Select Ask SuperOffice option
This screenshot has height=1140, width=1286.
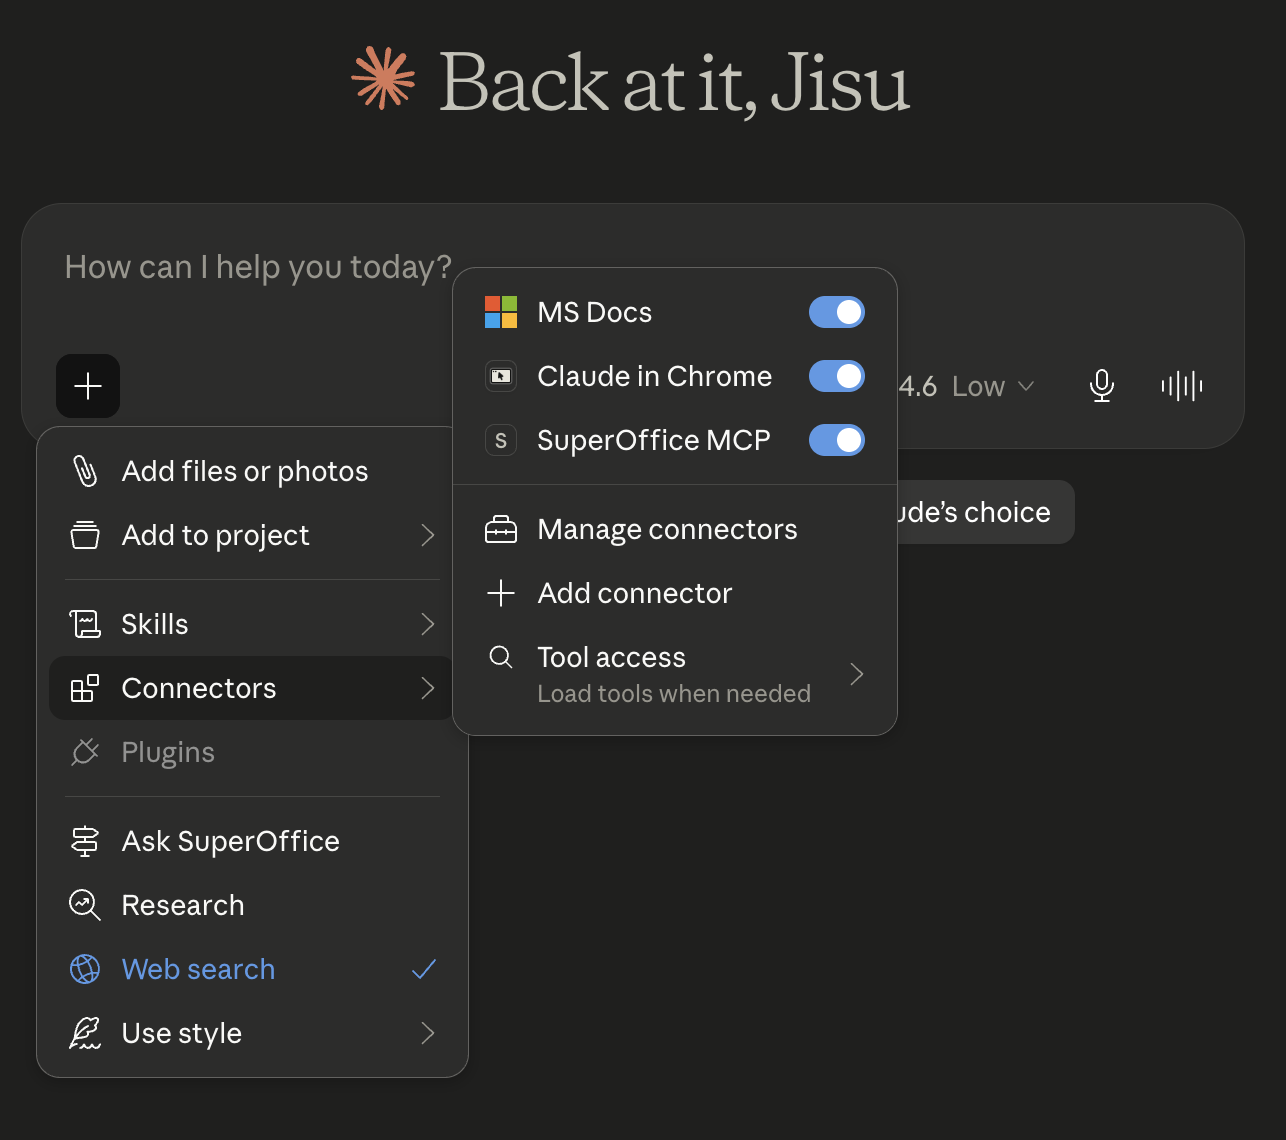[252, 841]
